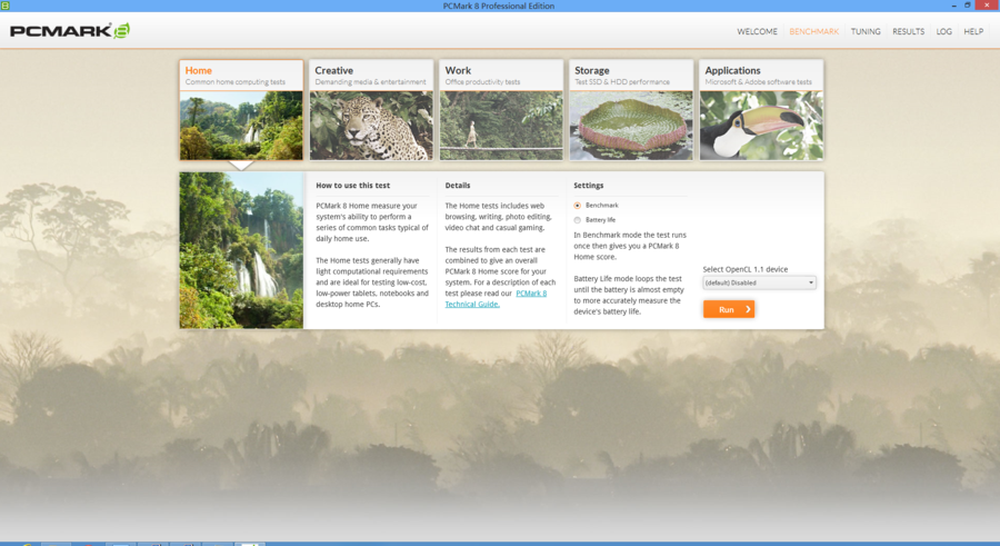Click 'Office productivity tests' subtitle
The height and width of the screenshot is (546, 1000).
pos(483,82)
